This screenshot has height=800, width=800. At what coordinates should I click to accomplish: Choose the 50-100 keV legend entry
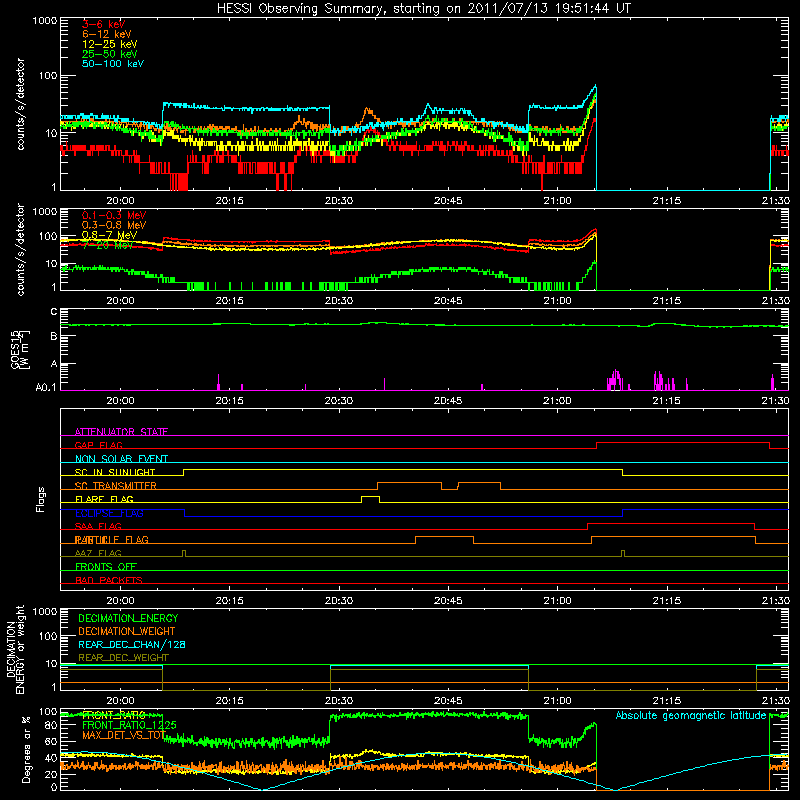[113, 64]
